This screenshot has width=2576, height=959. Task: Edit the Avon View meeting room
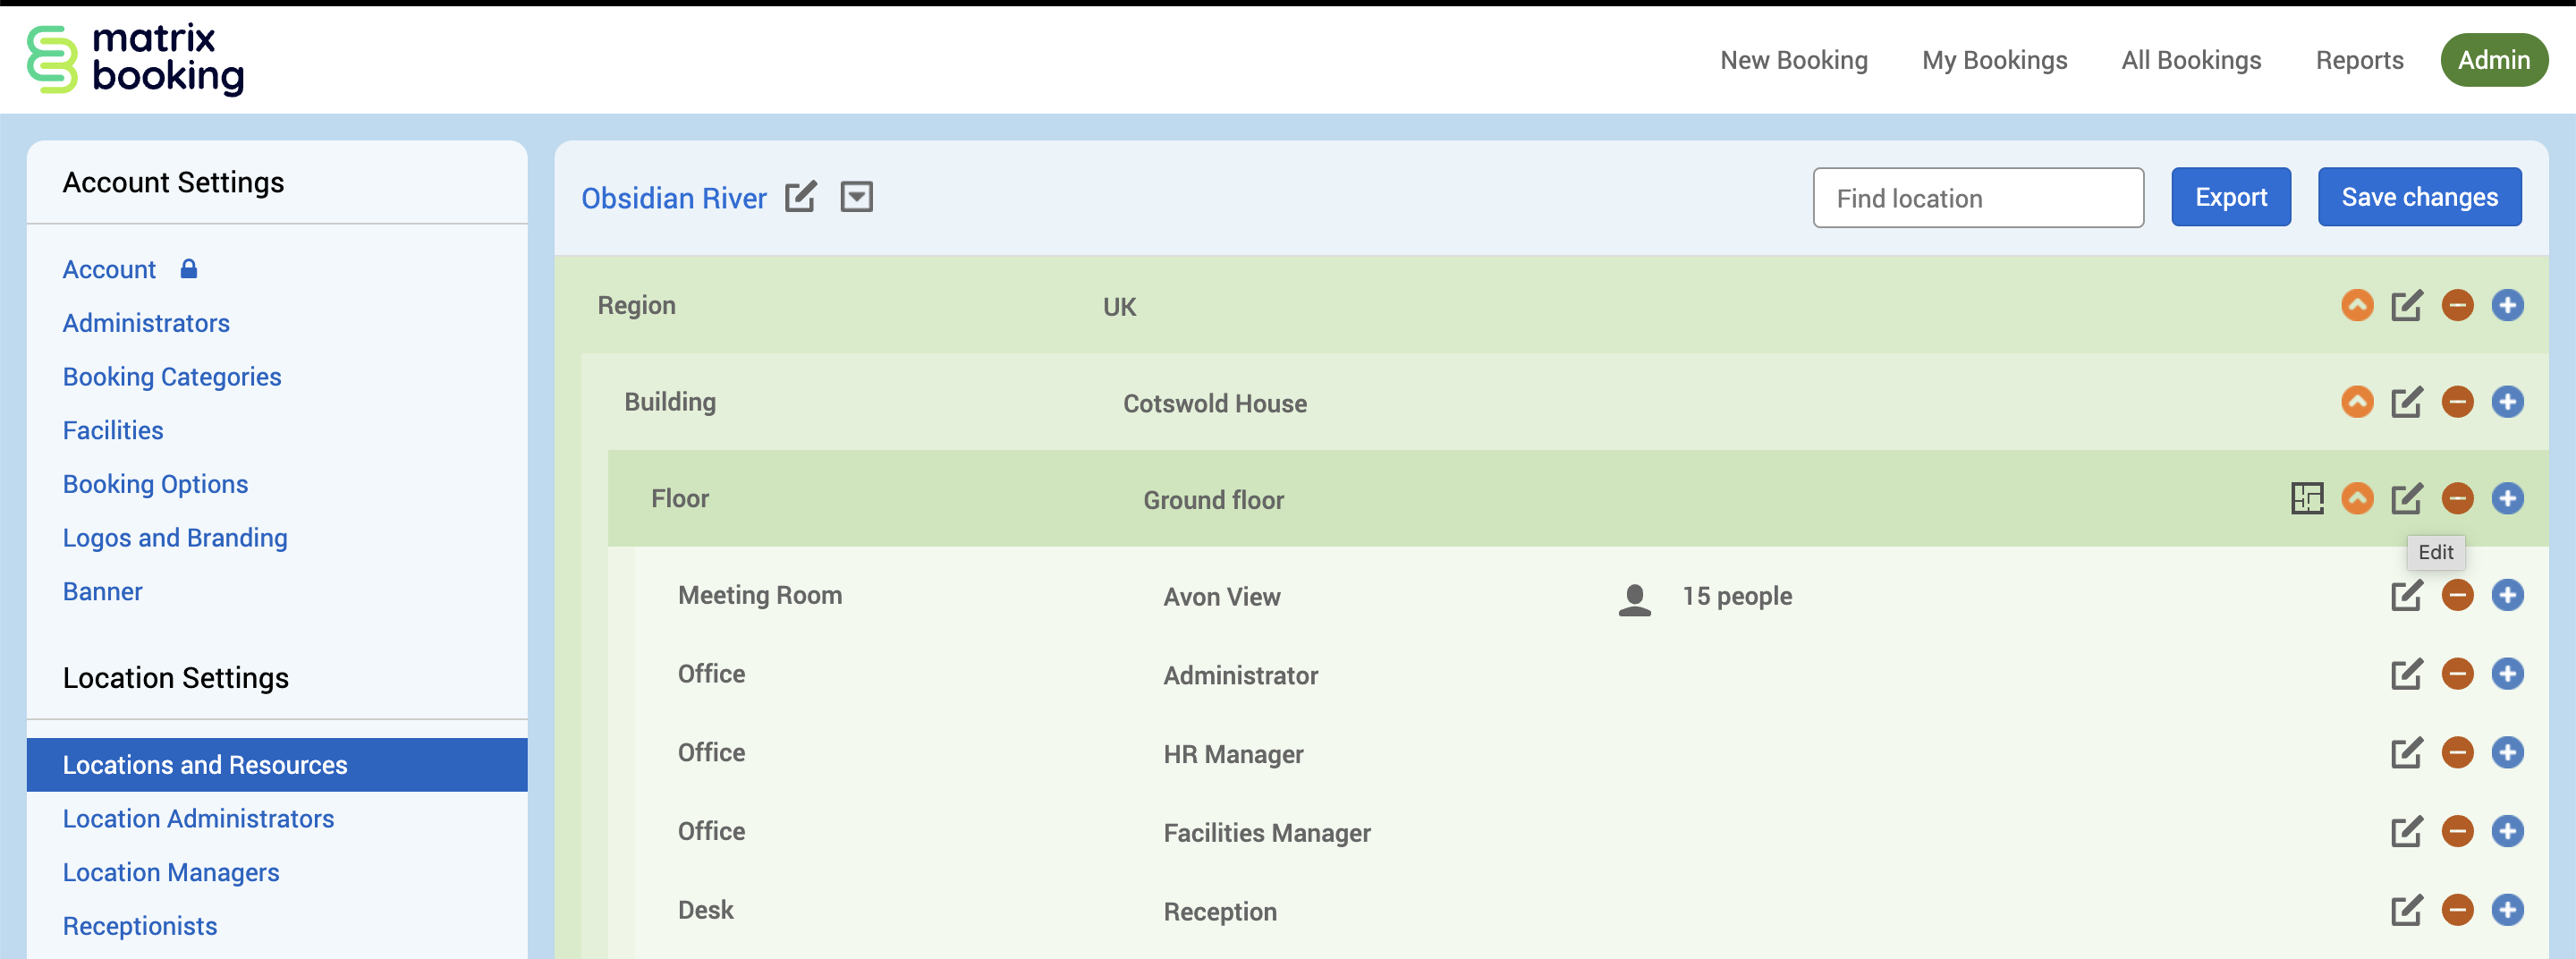point(2406,596)
